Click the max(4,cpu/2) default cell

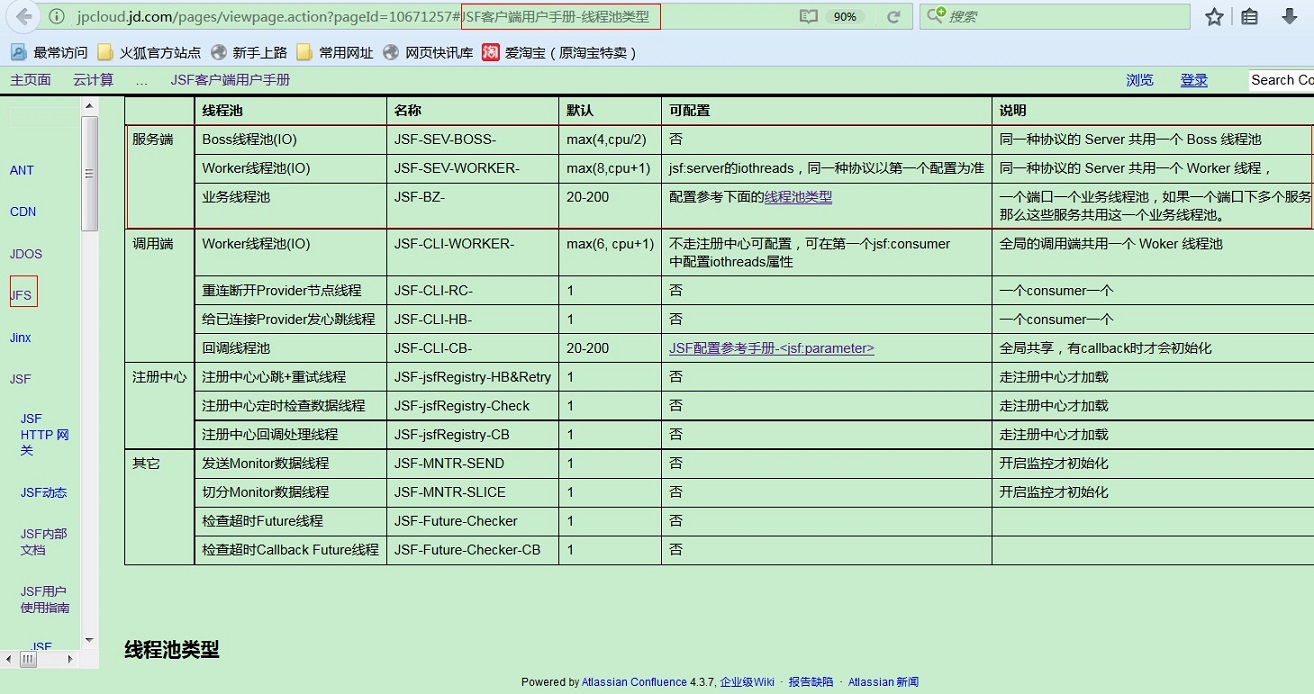click(610, 139)
